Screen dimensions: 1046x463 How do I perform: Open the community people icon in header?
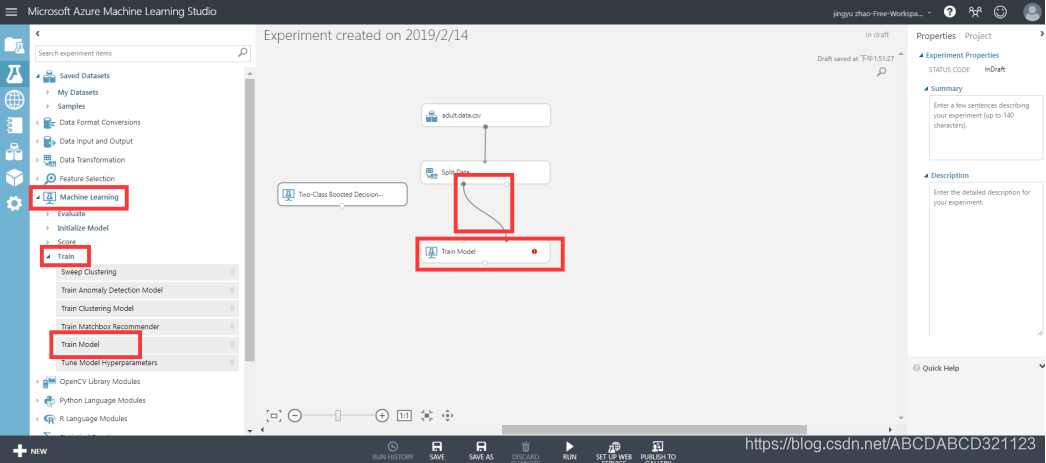click(975, 12)
